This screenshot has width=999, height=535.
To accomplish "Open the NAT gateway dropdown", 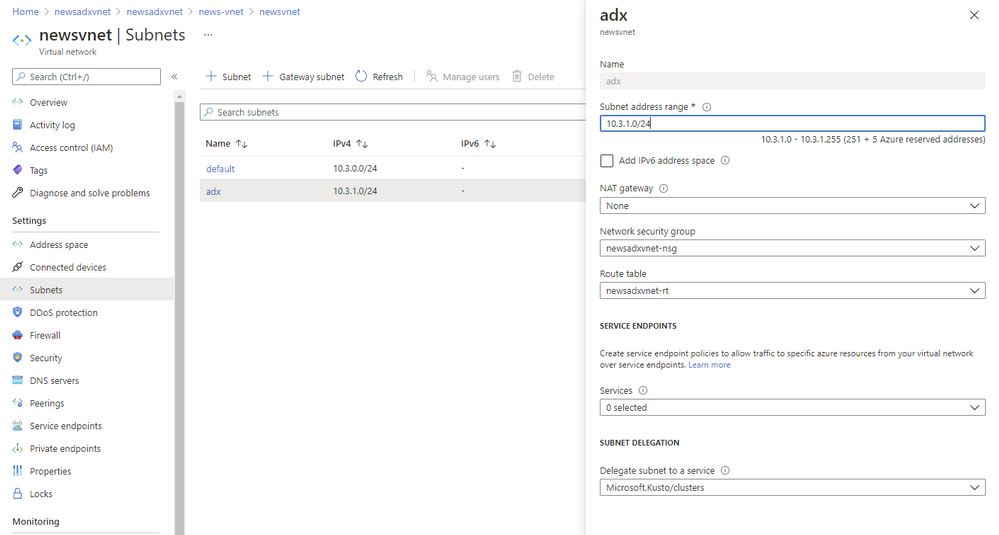I will (x=792, y=206).
